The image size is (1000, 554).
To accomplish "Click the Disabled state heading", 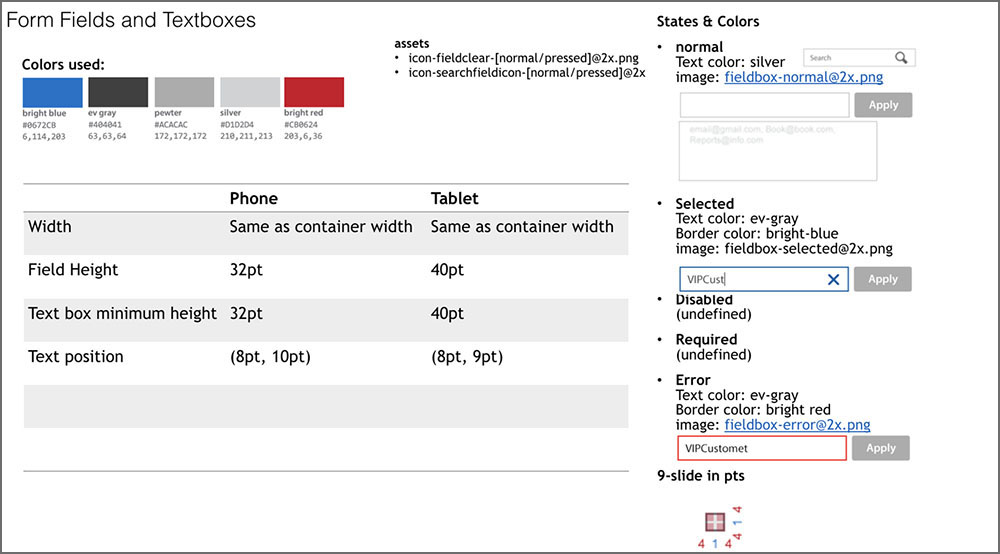I will point(704,300).
